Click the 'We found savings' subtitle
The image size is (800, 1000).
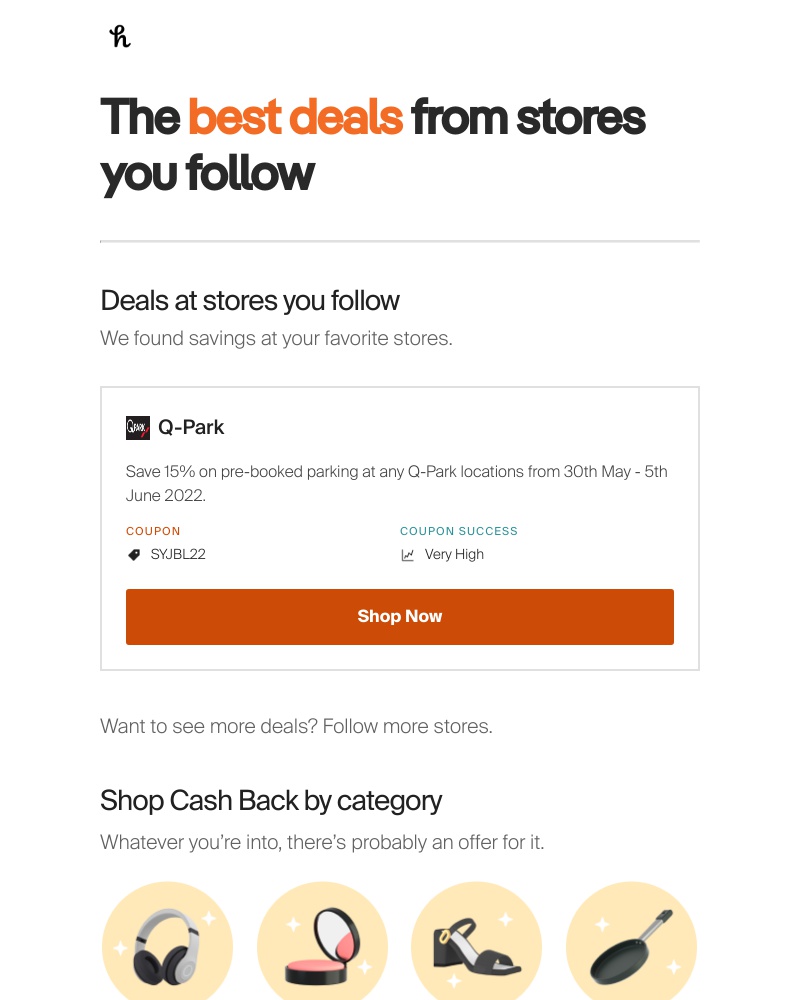coord(276,338)
